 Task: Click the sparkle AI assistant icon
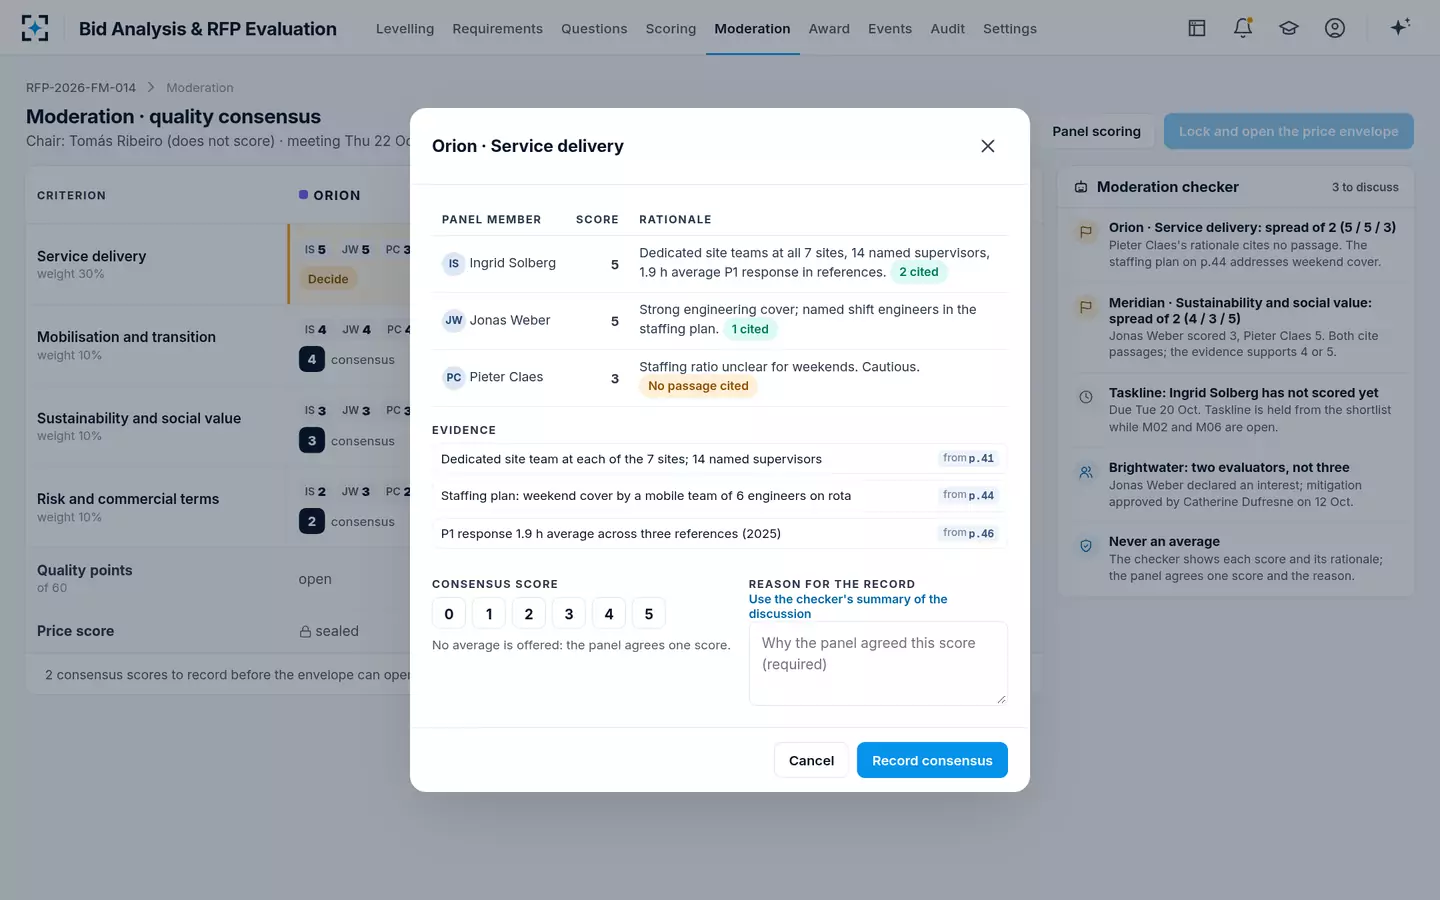(x=1400, y=27)
